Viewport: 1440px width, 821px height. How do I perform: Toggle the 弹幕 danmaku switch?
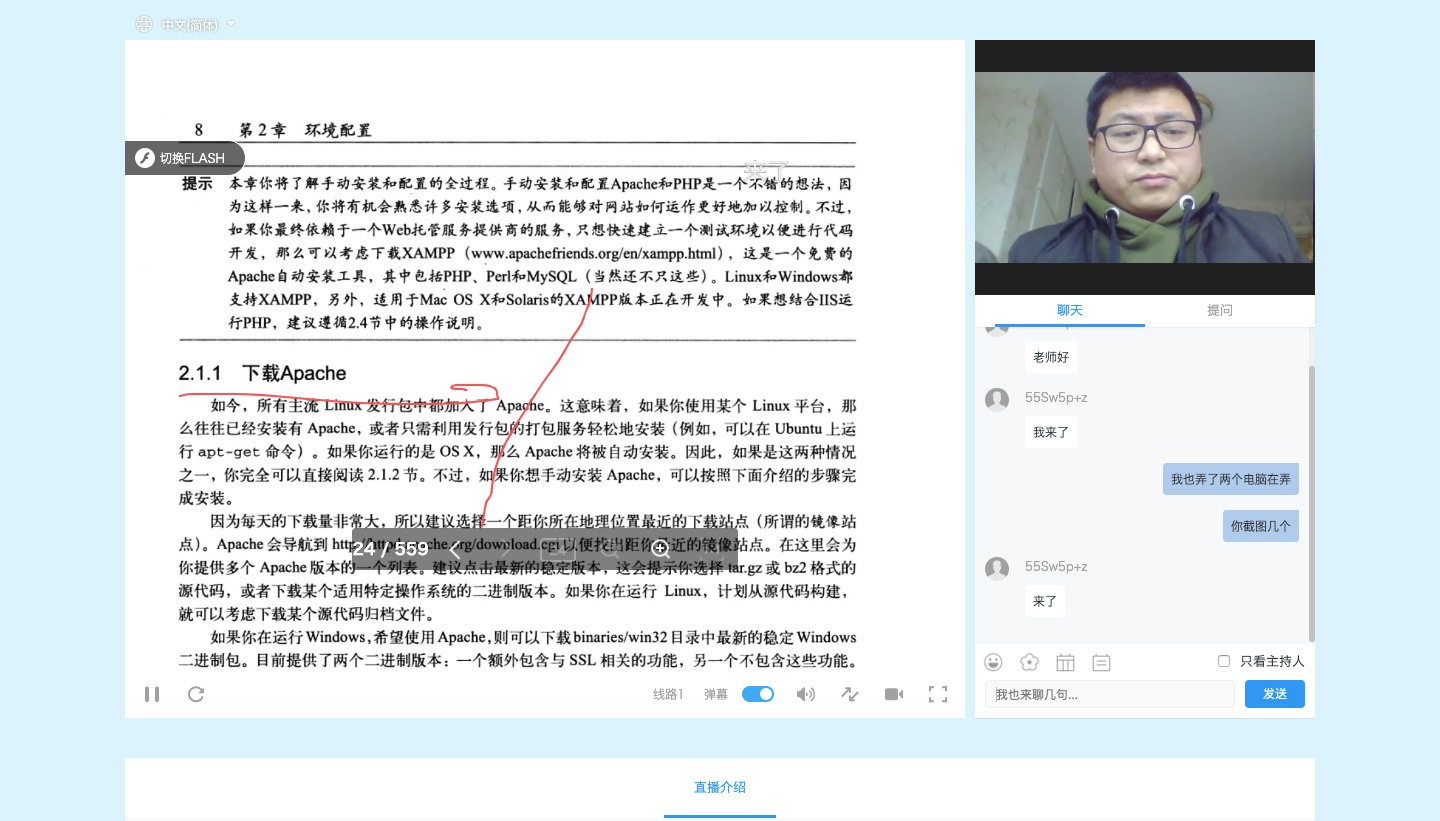click(758, 694)
